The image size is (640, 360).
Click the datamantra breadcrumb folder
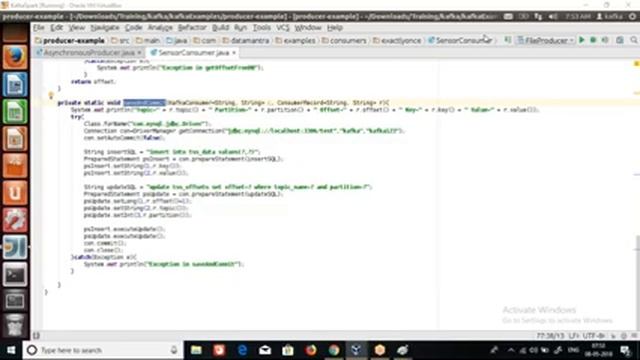tap(246, 40)
